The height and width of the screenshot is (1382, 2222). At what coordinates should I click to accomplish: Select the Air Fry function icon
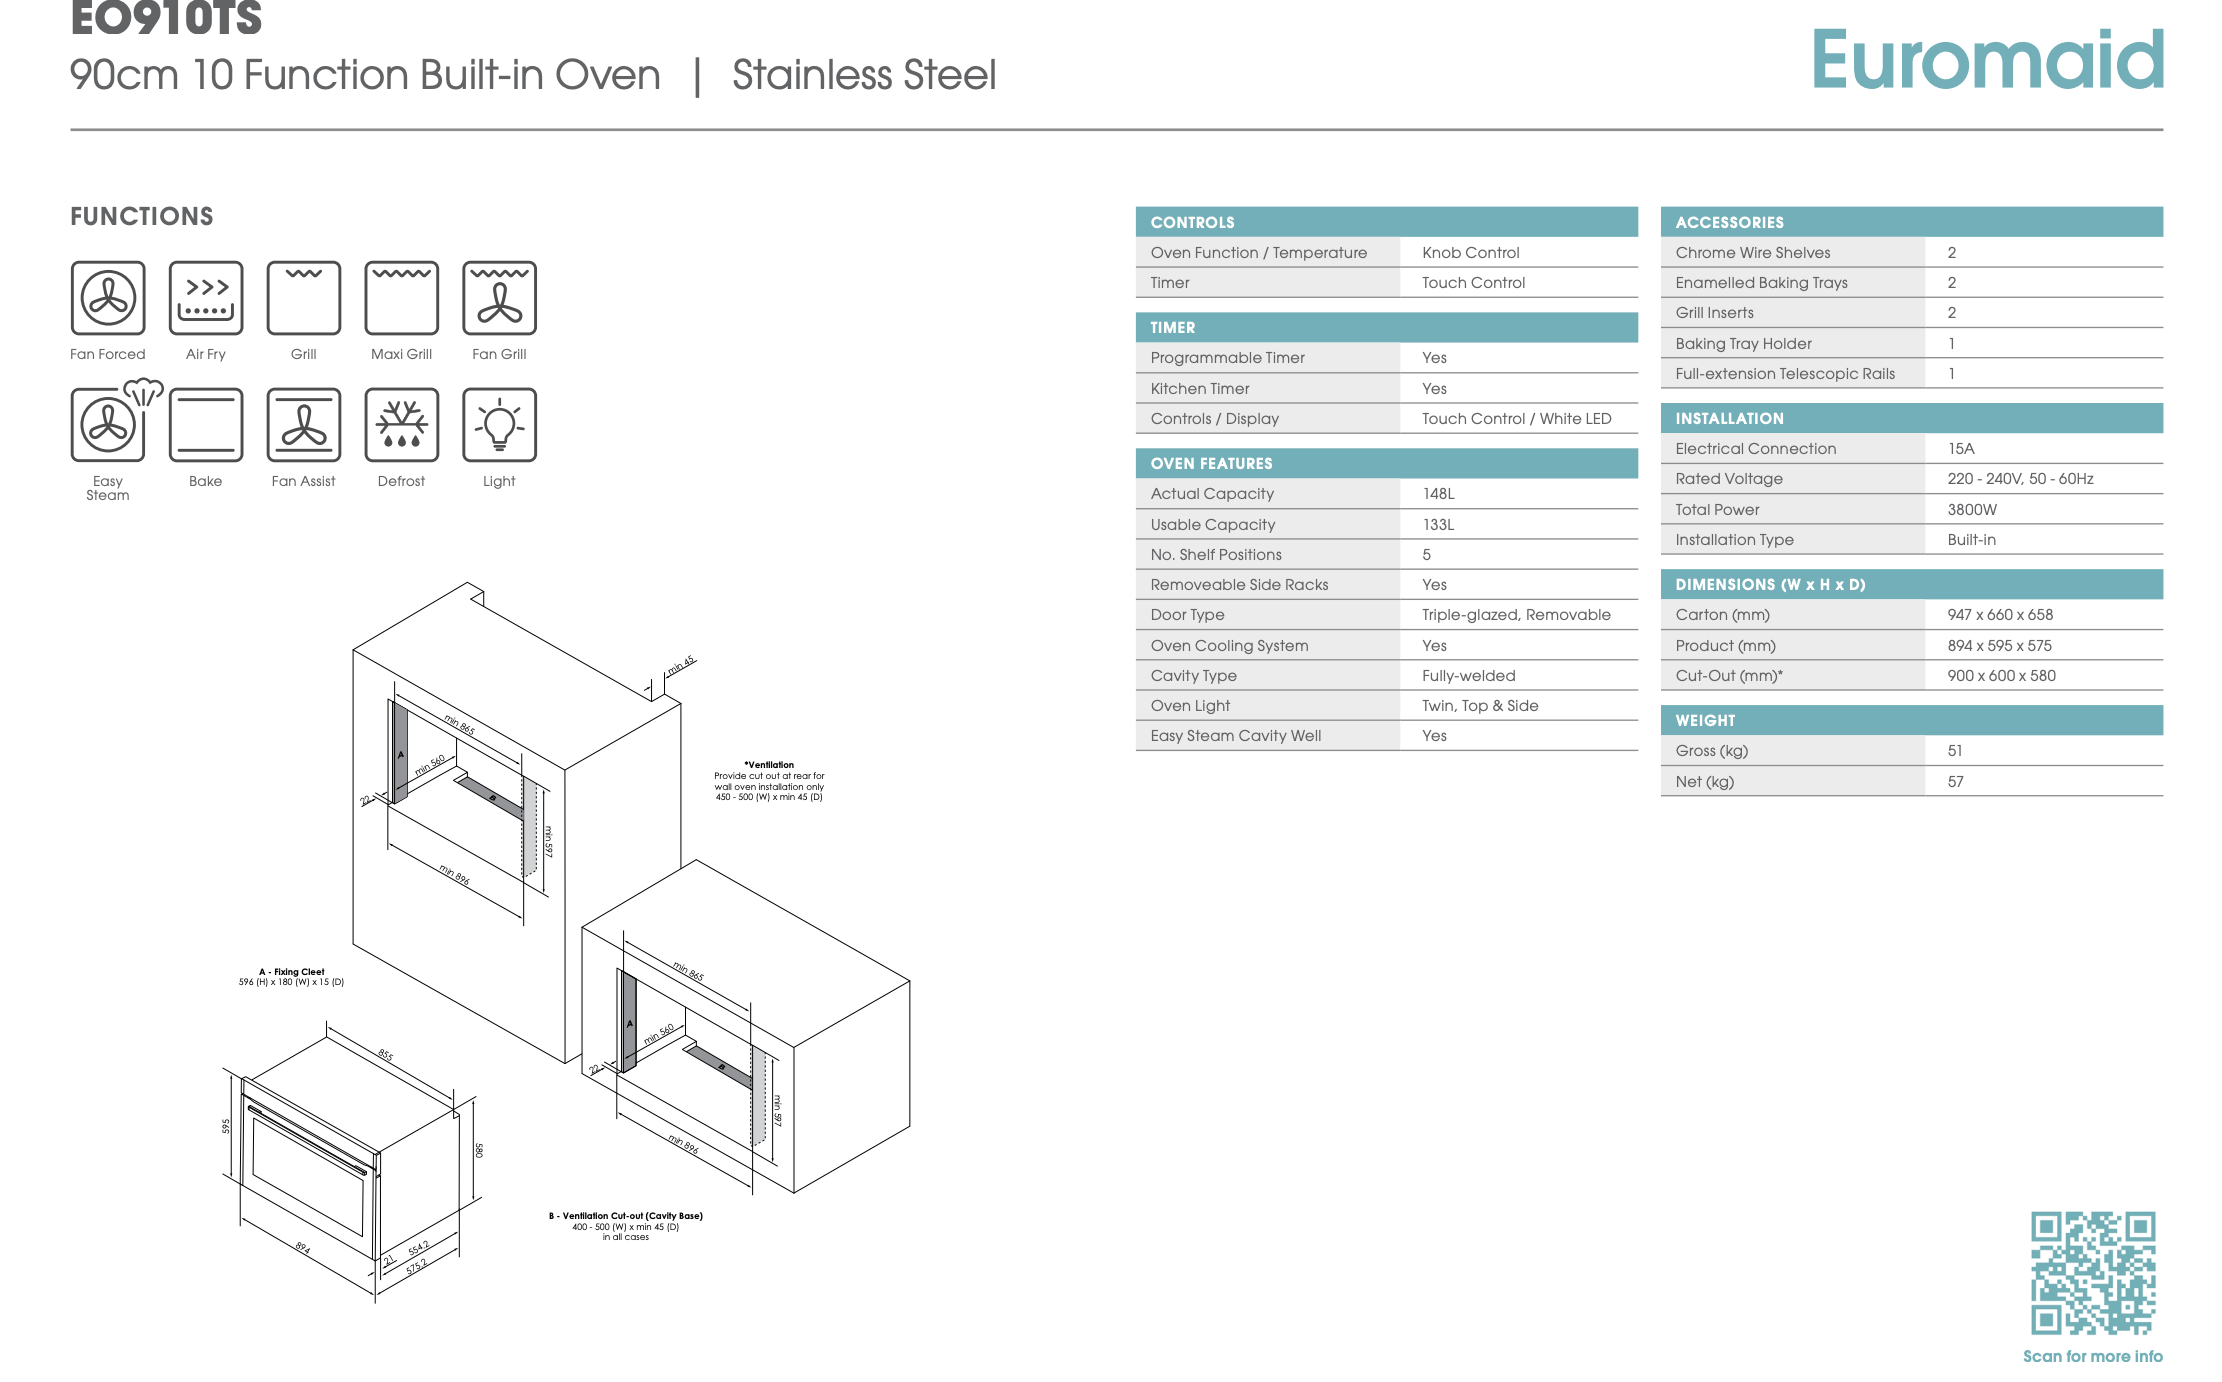point(206,298)
